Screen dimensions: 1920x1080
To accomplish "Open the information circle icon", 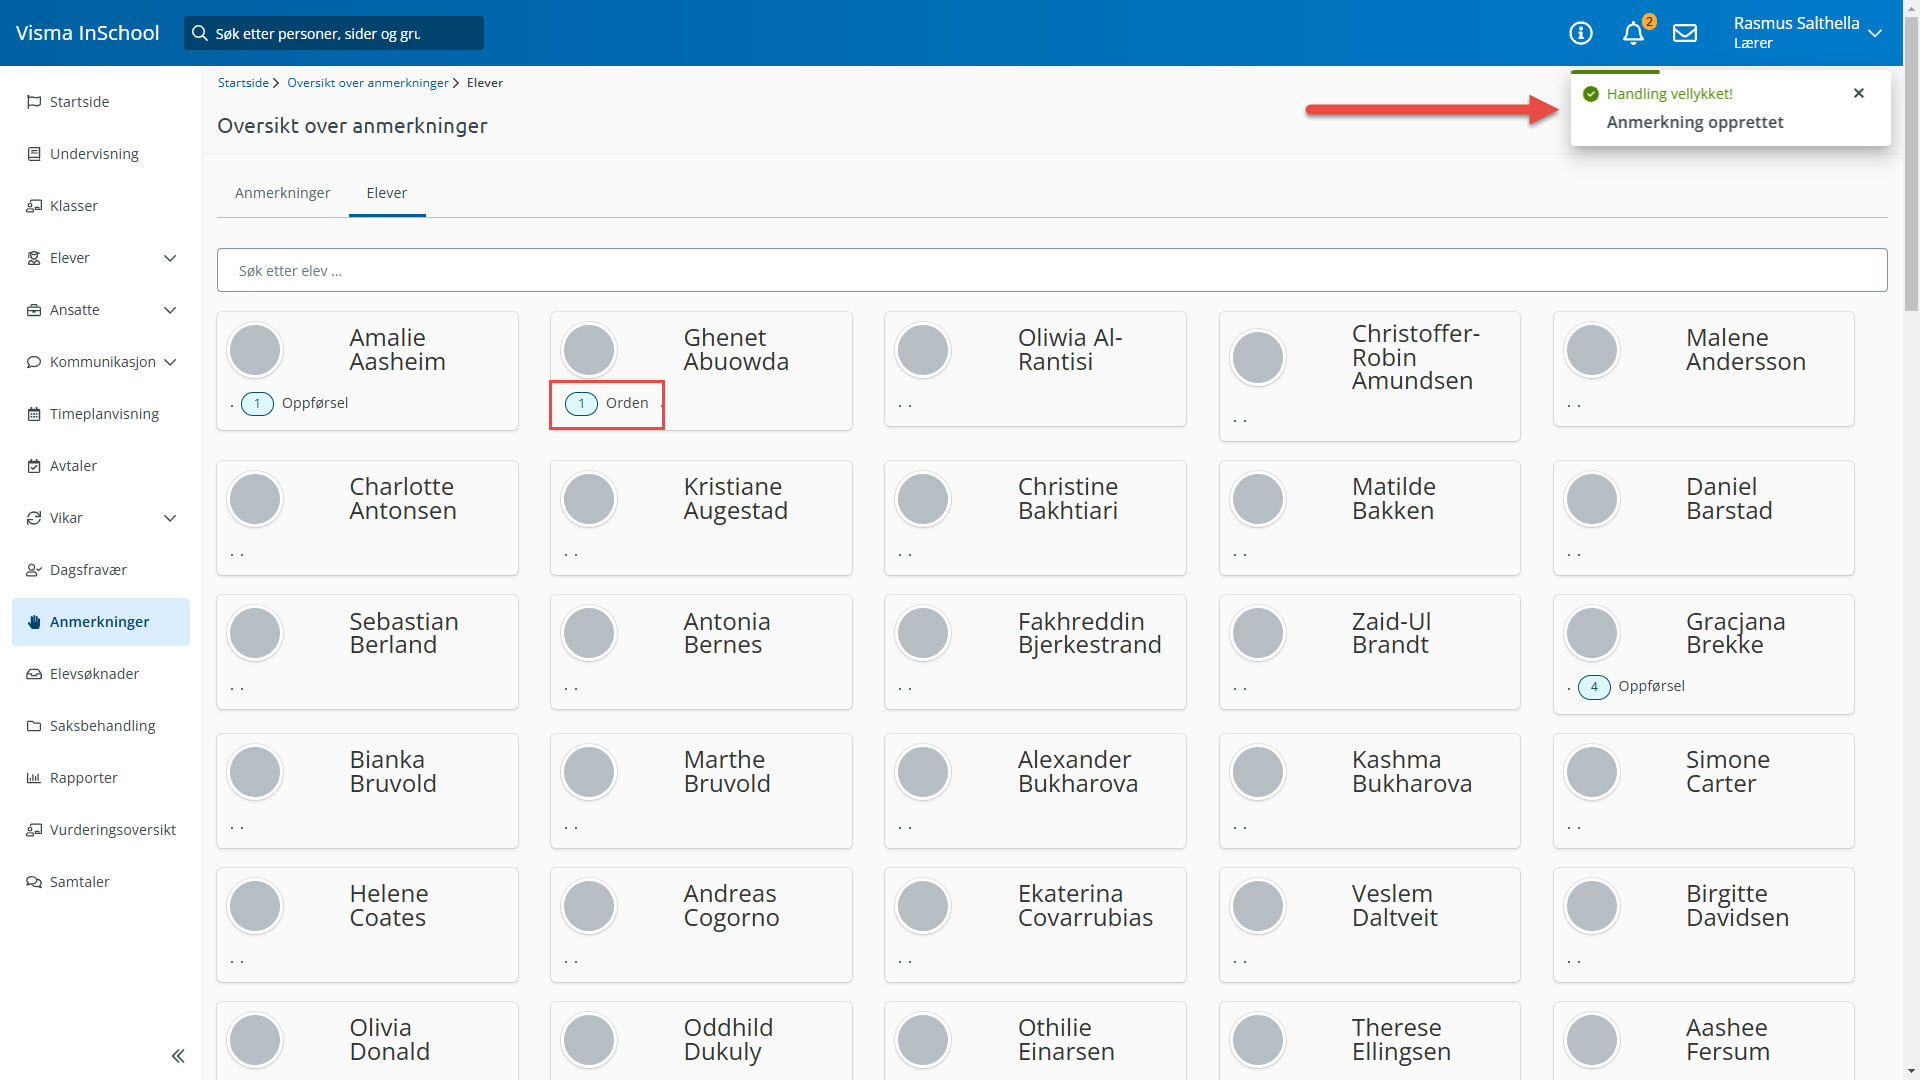I will pyautogui.click(x=1580, y=33).
